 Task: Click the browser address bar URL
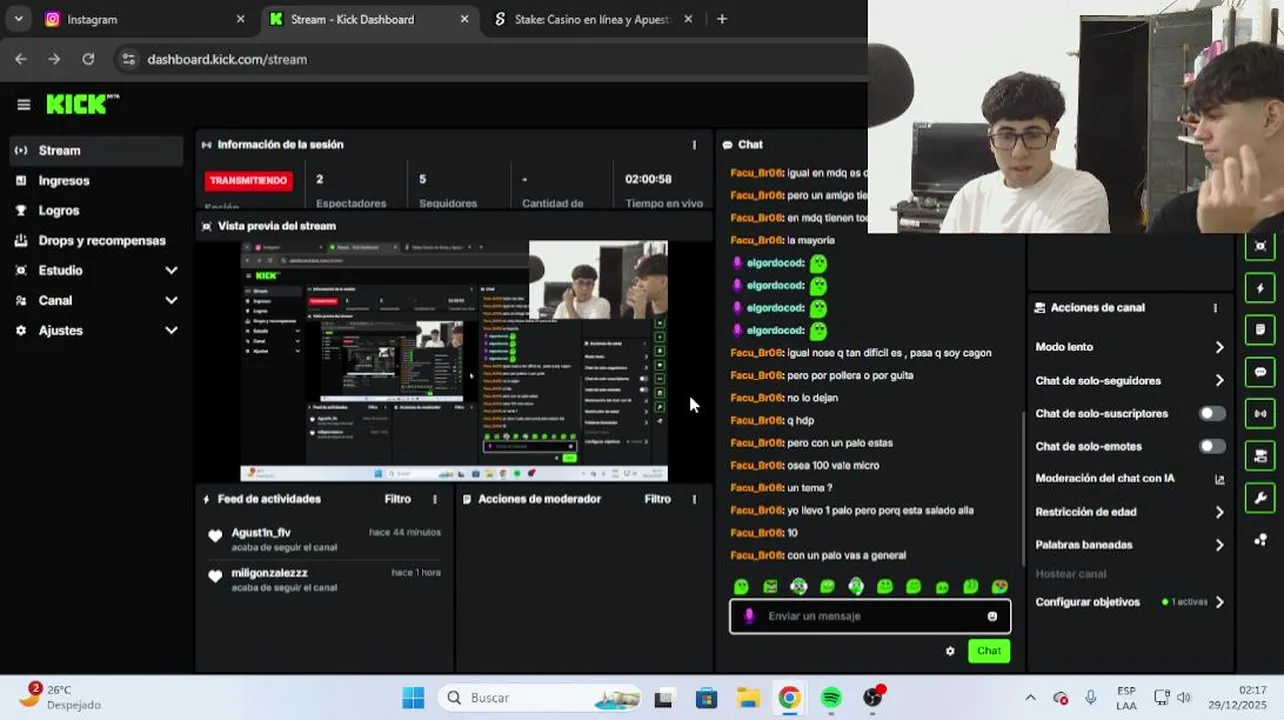227,59
